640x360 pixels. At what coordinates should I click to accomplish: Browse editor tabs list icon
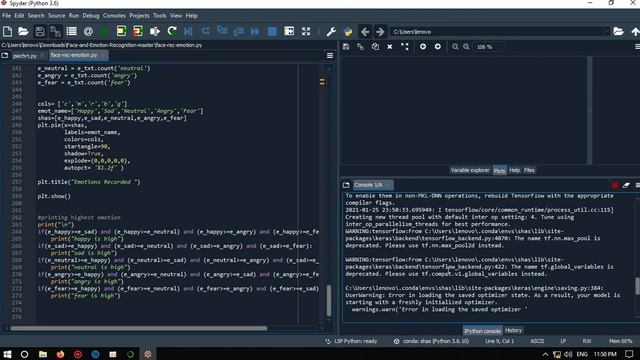pos(5,56)
